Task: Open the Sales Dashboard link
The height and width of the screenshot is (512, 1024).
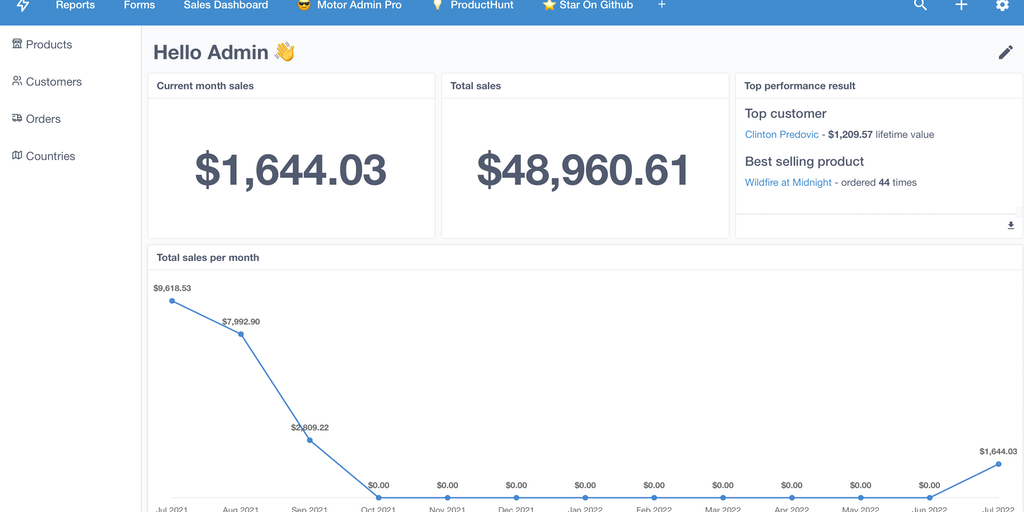Action: click(x=226, y=6)
